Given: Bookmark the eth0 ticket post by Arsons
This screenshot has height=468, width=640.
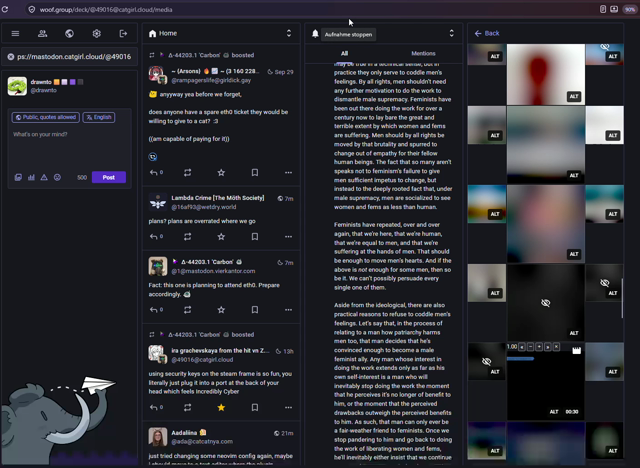Looking at the screenshot, I should click(x=255, y=173).
